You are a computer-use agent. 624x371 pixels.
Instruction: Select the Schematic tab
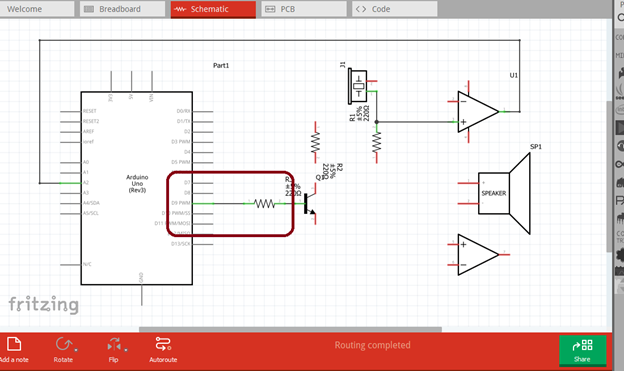[x=213, y=9]
